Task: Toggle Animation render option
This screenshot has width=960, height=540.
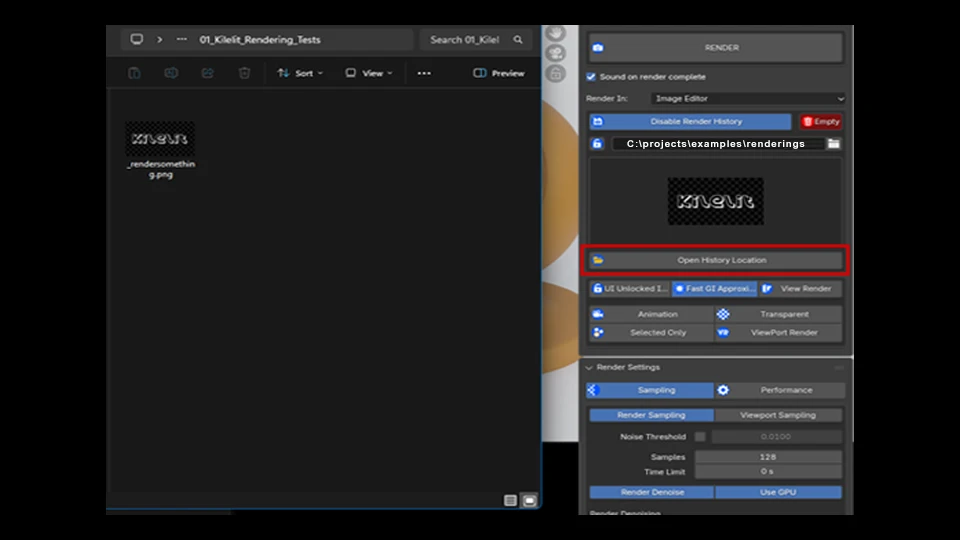Action: pos(651,314)
